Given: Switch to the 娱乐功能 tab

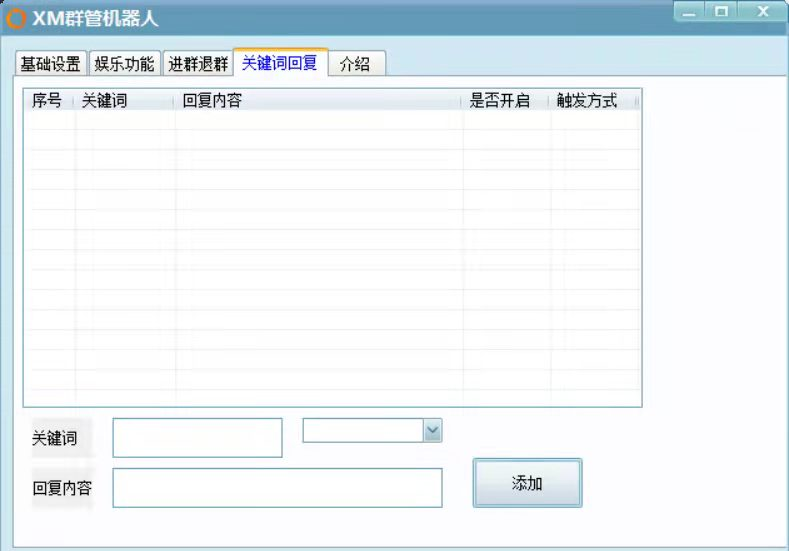Looking at the screenshot, I should click(124, 63).
